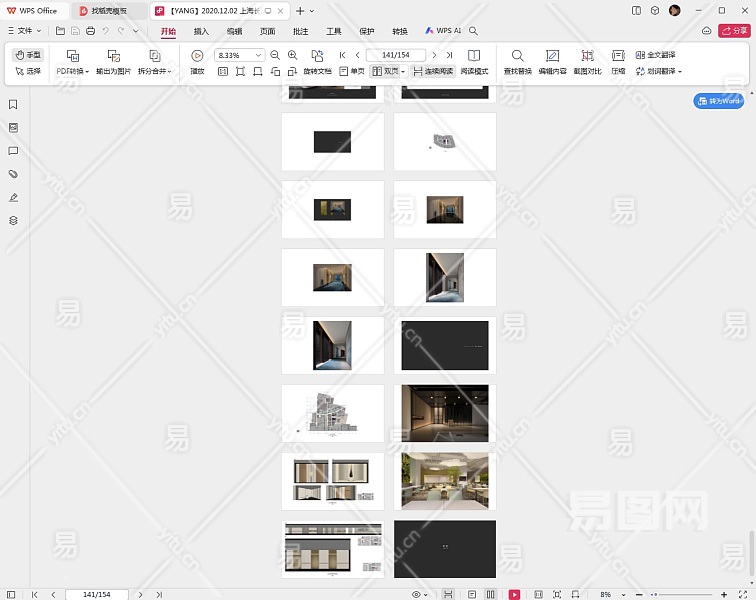The width and height of the screenshot is (756, 600).
Task: Open the attachments paperclip panel
Action: pyautogui.click(x=13, y=174)
